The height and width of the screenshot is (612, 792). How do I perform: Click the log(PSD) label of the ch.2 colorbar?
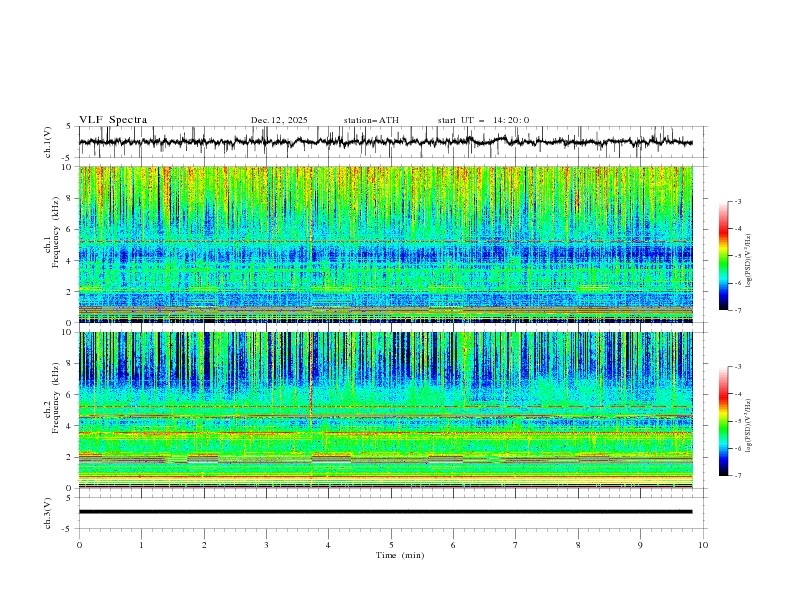point(749,426)
